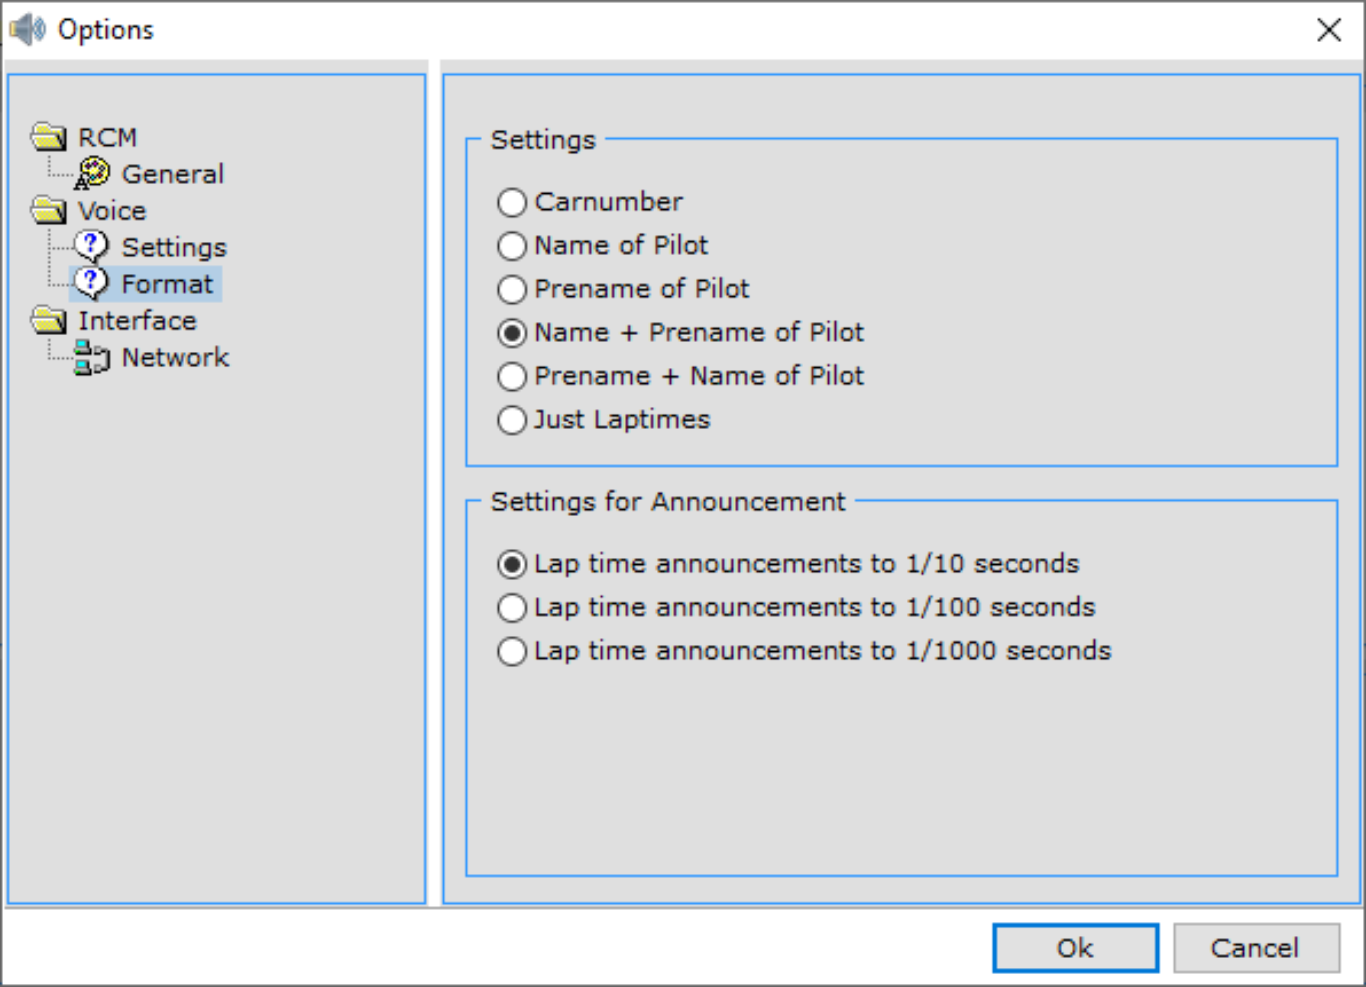Screen dimensions: 1366x987
Task: Click the Settings speech-bubble icon in tree
Action: click(x=91, y=246)
